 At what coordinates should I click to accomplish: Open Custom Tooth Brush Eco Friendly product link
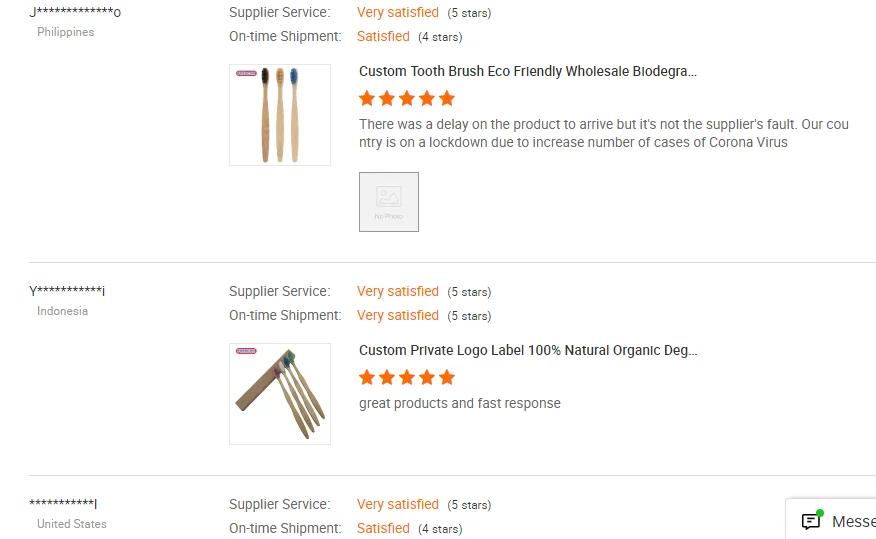click(x=528, y=72)
